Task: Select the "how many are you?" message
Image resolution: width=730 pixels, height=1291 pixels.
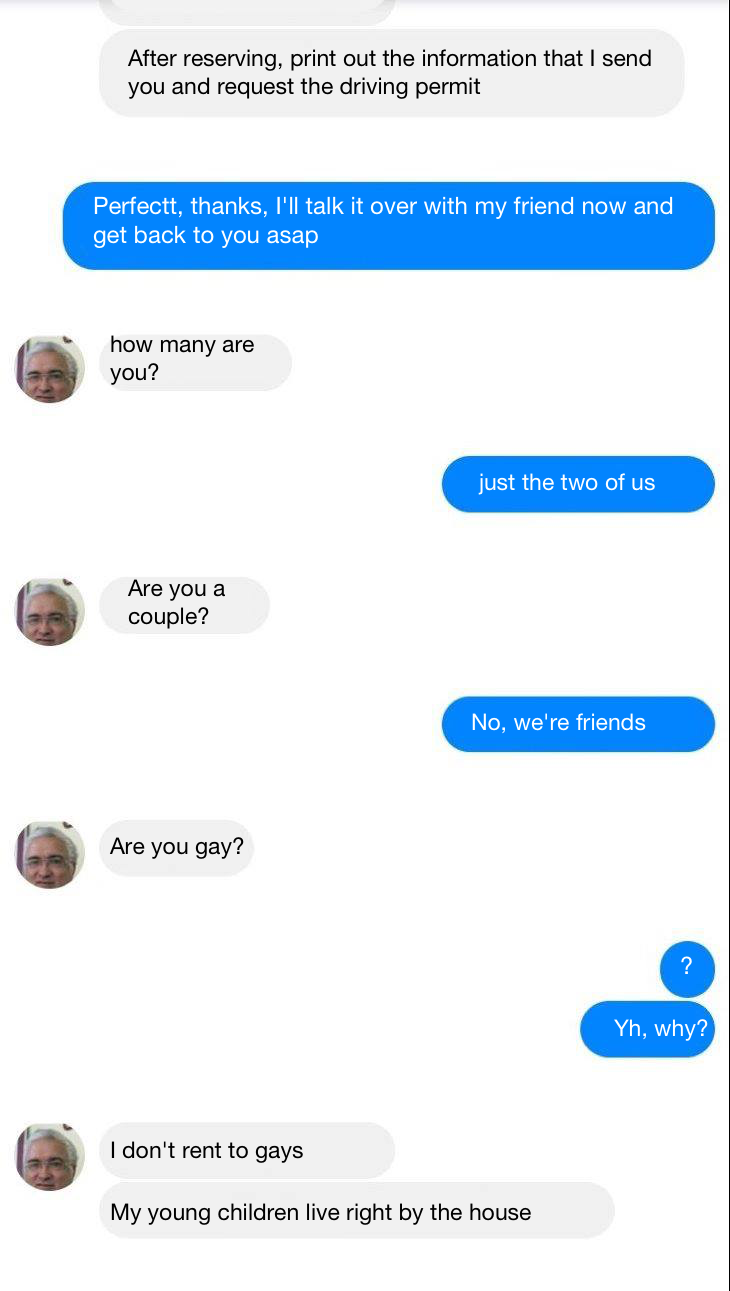Action: click(x=195, y=362)
